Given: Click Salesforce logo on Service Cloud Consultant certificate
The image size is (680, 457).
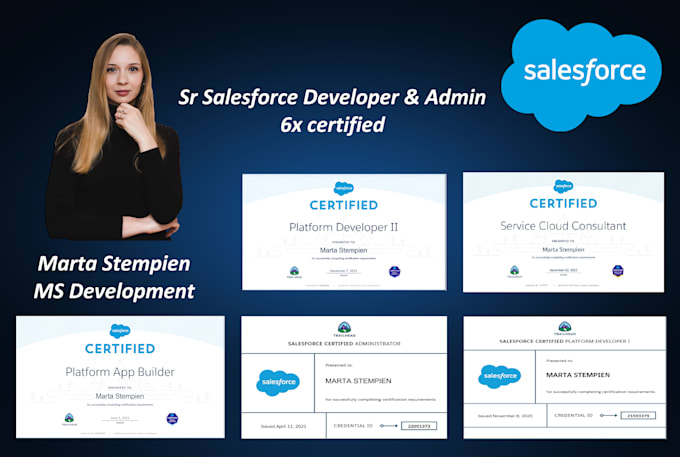Looking at the screenshot, I should coord(563,186).
